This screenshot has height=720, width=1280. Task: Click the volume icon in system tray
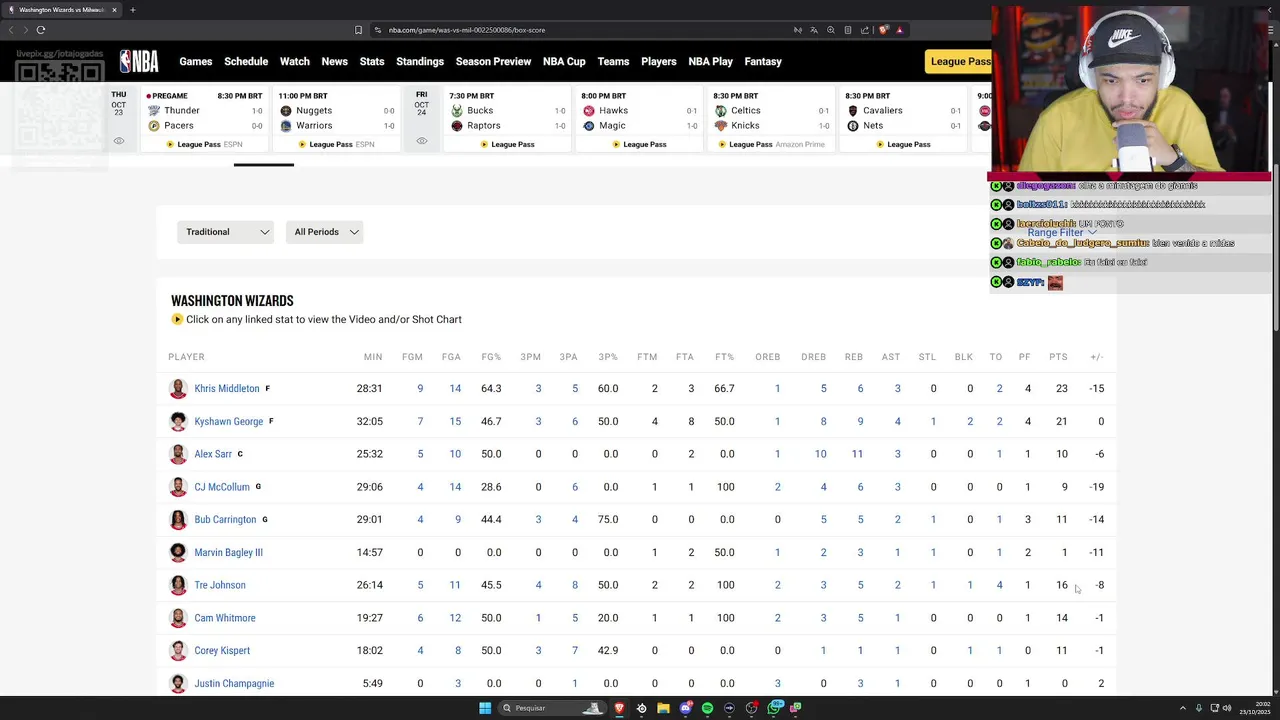click(x=1227, y=708)
